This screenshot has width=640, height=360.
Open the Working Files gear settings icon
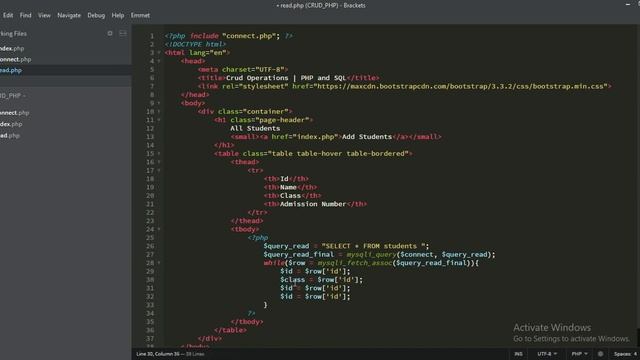tap(110, 33)
